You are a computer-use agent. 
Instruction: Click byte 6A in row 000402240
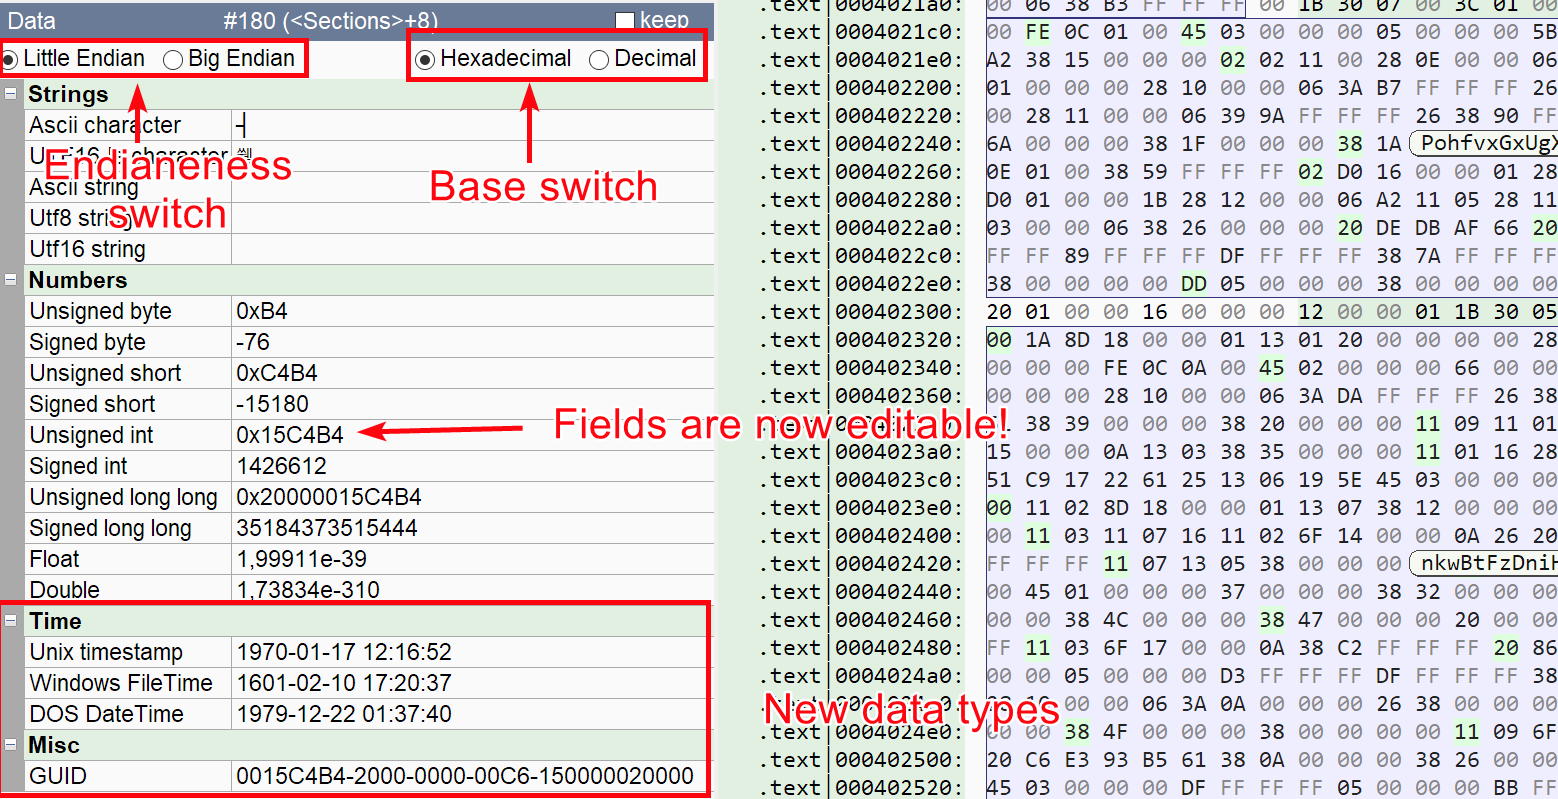[999, 144]
